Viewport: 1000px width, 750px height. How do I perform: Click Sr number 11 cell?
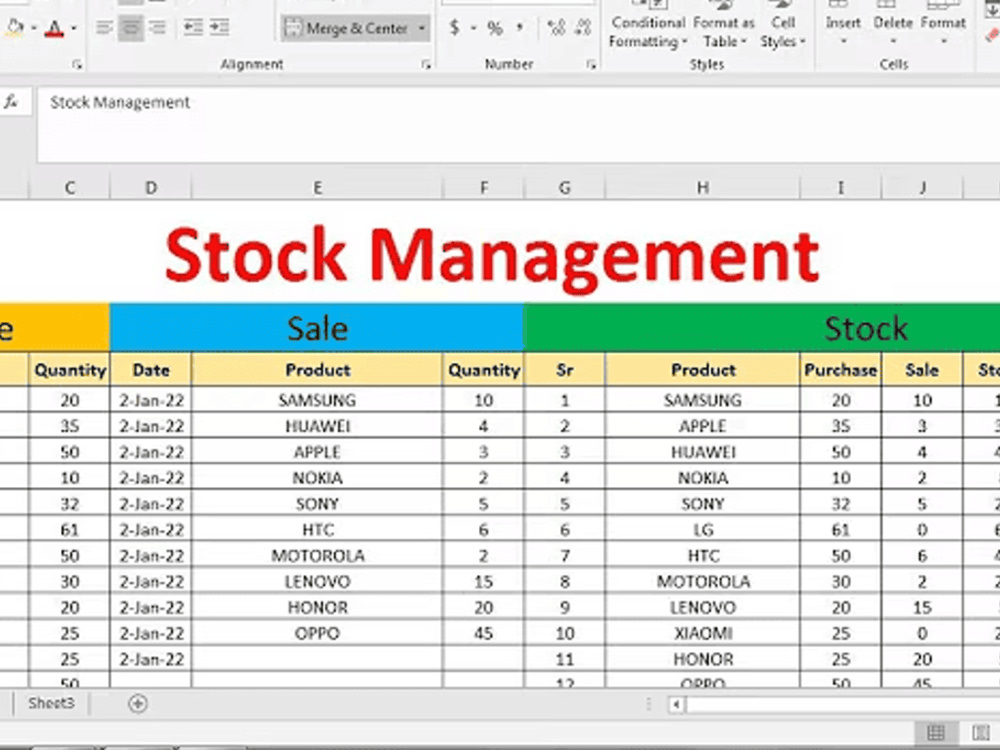click(564, 659)
